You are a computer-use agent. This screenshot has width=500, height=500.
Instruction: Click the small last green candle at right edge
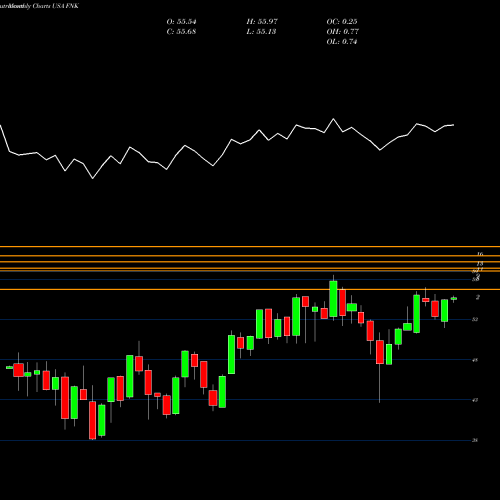[454, 299]
